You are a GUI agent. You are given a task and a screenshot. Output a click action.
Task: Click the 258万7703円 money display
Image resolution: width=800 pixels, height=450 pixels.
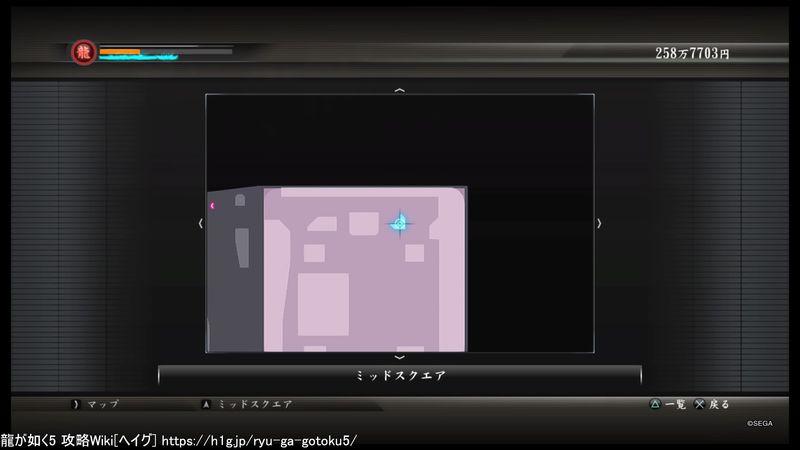point(692,53)
